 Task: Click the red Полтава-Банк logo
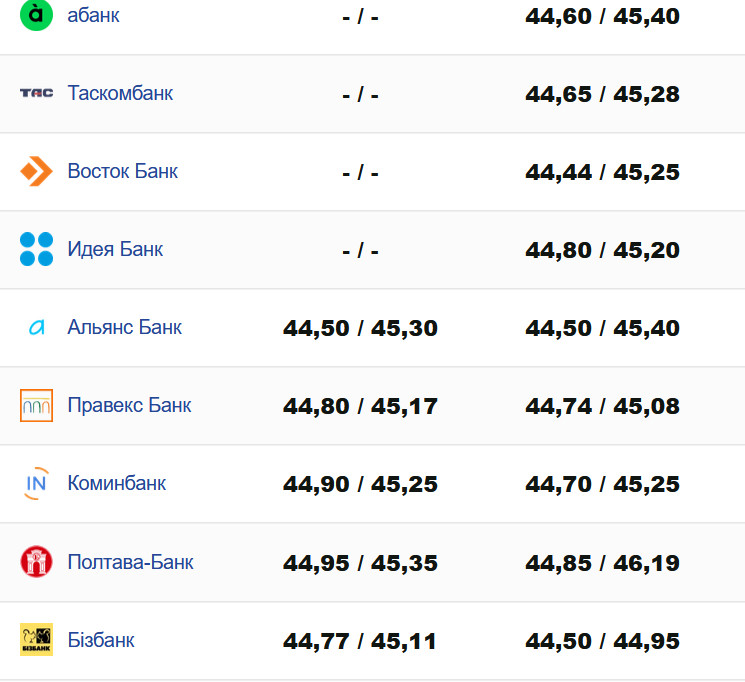(36, 561)
